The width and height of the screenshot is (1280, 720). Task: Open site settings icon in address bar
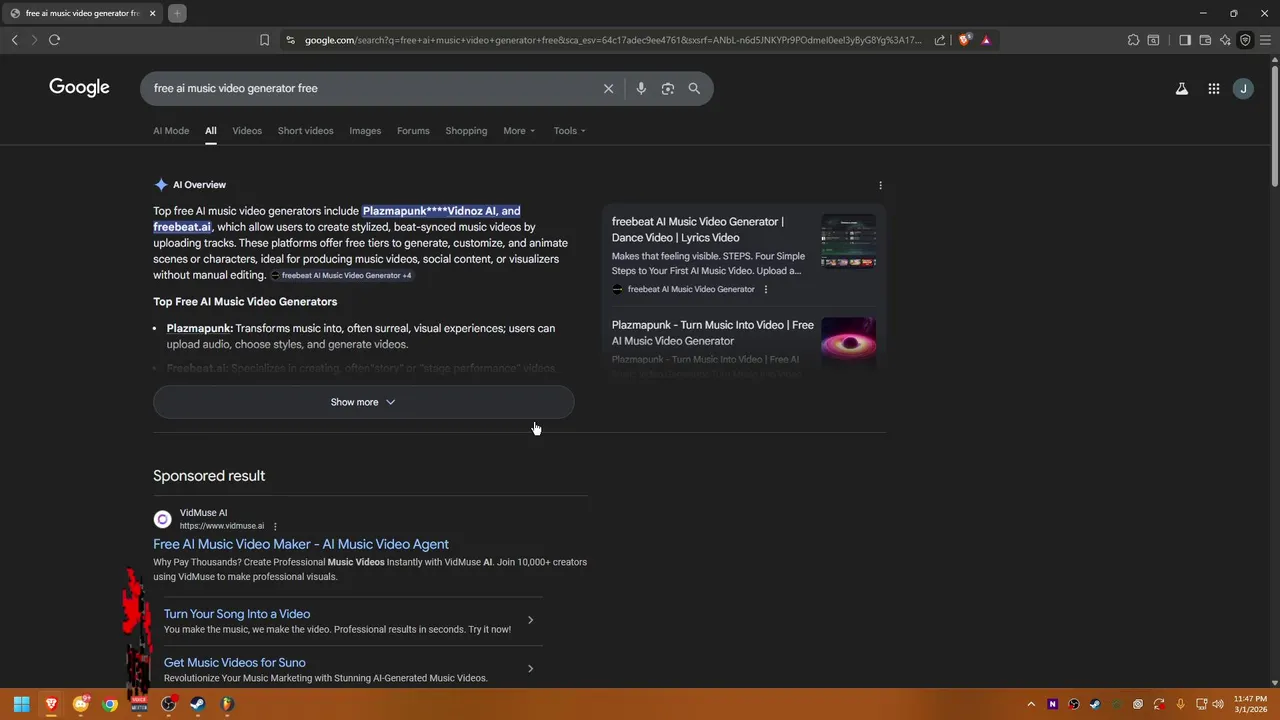[290, 40]
